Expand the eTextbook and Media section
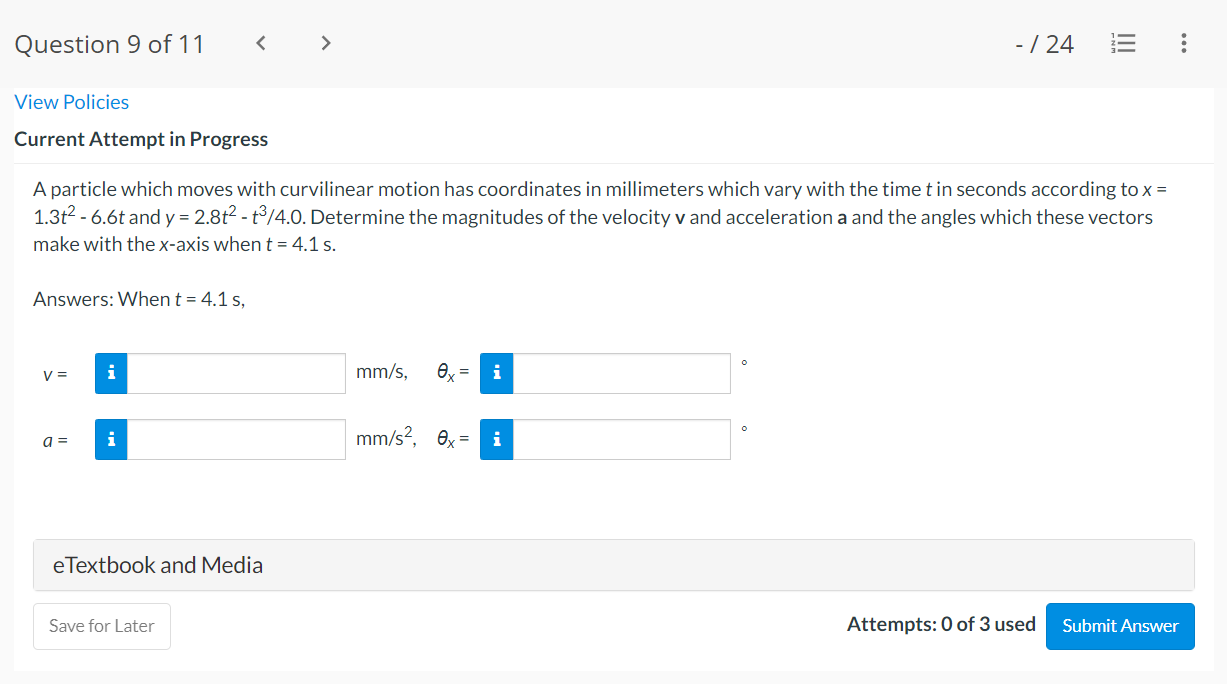Image resolution: width=1227 pixels, height=684 pixels. [614, 565]
